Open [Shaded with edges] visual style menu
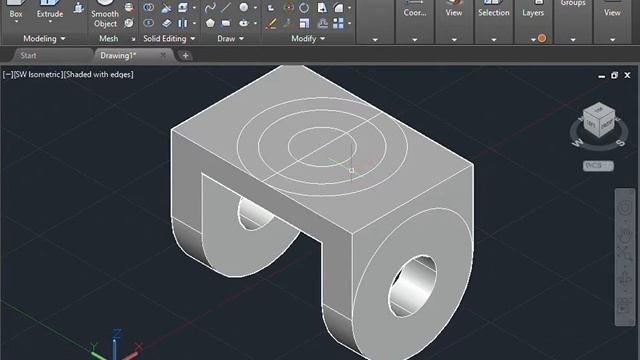640x360 pixels. tap(98, 74)
